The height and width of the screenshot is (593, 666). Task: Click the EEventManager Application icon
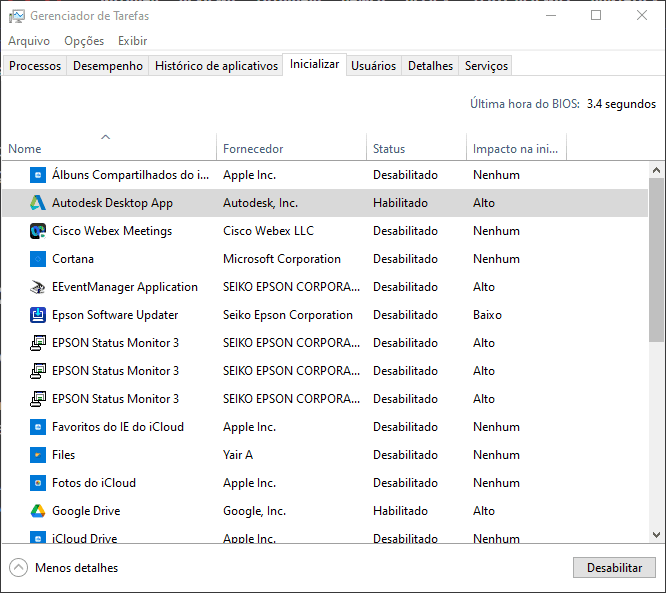click(38, 287)
